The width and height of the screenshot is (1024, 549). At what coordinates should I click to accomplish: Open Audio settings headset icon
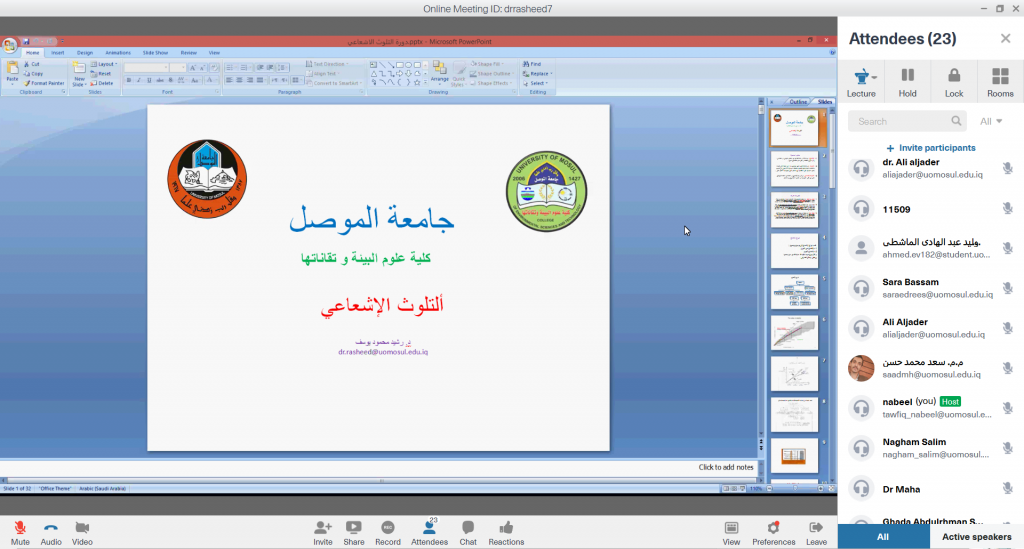tap(51, 528)
